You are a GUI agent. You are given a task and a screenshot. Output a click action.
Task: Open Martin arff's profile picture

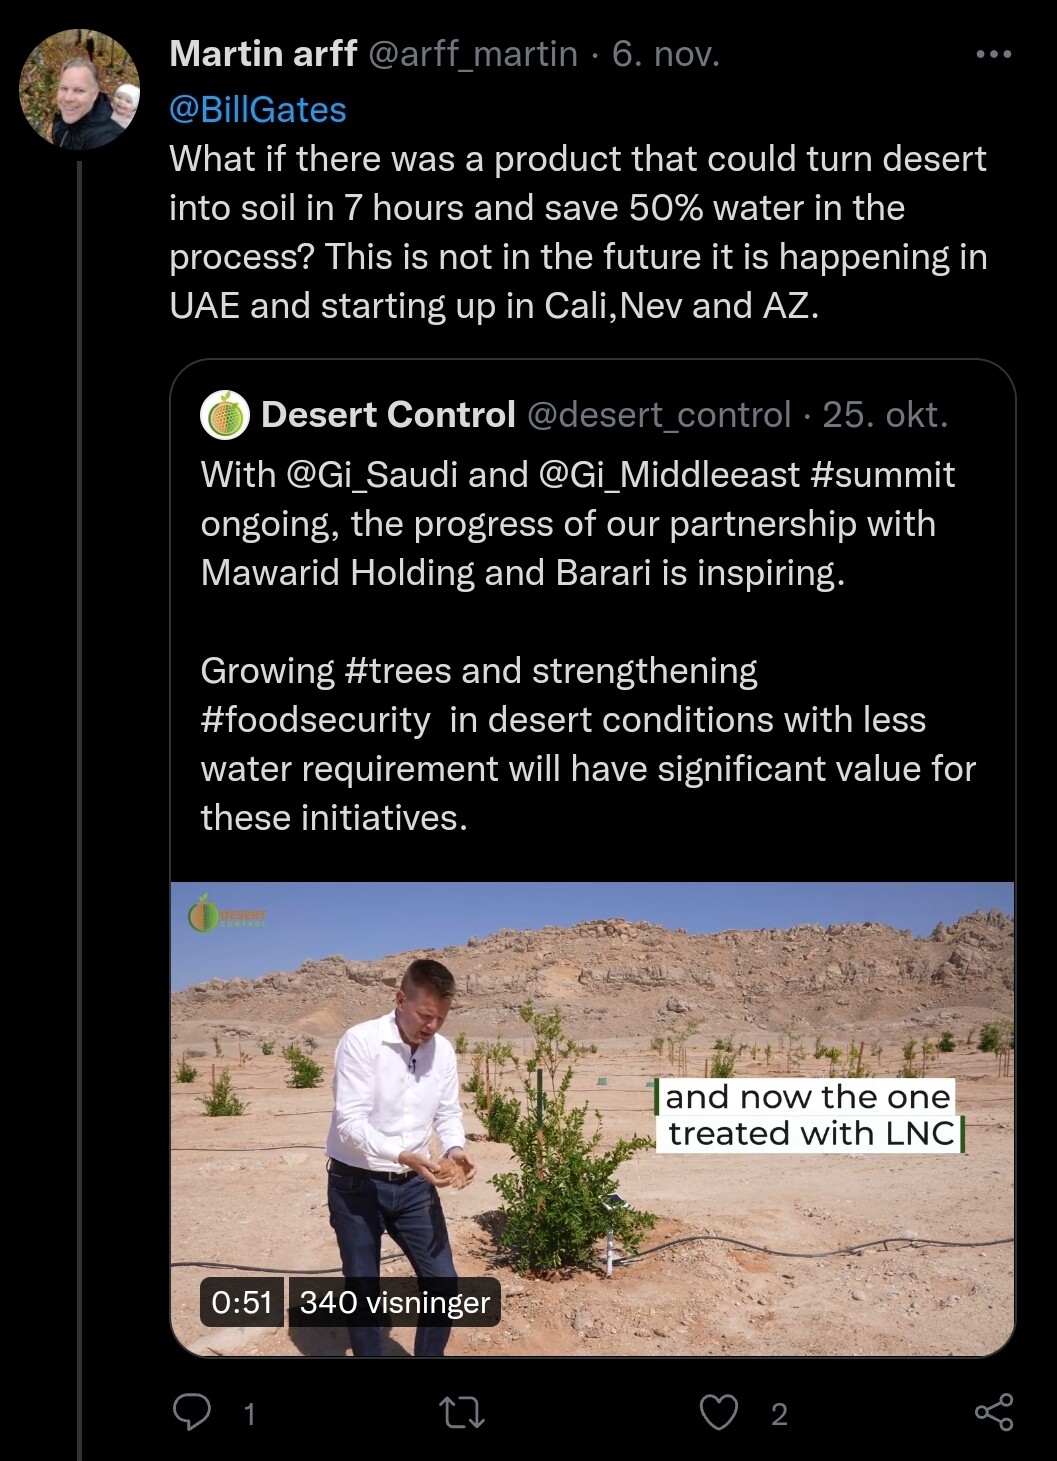(80, 90)
